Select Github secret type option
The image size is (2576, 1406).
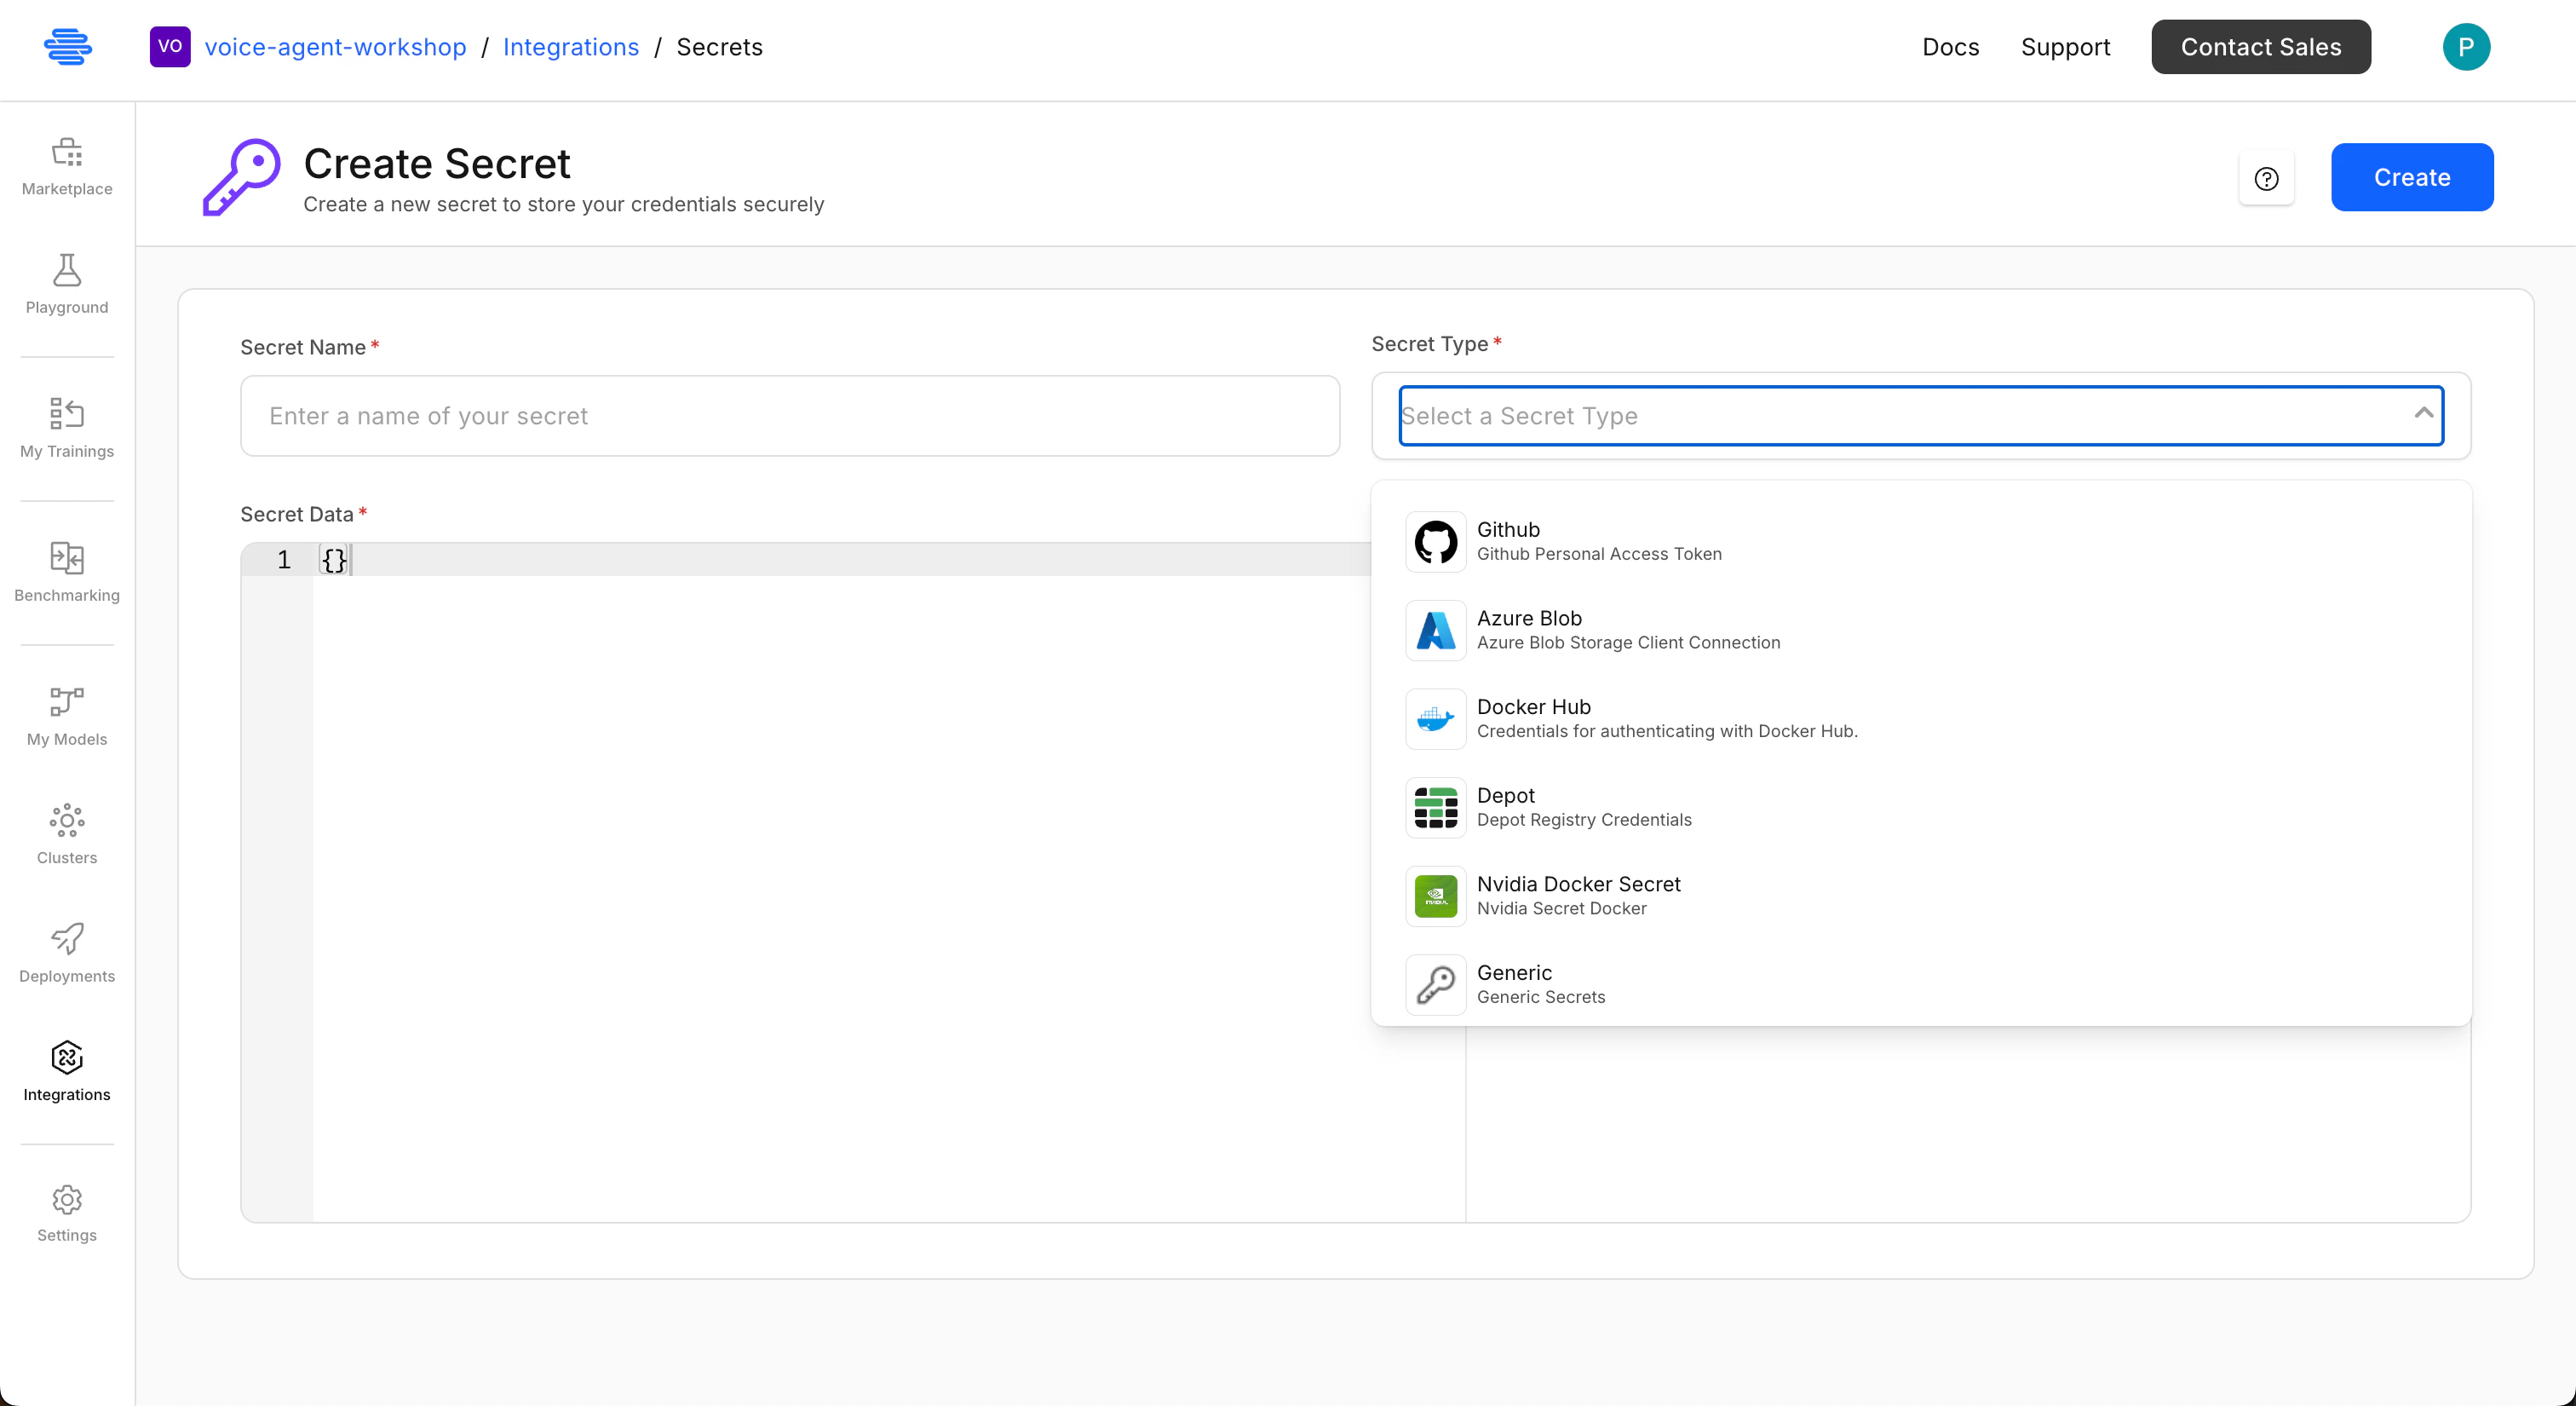1598,541
